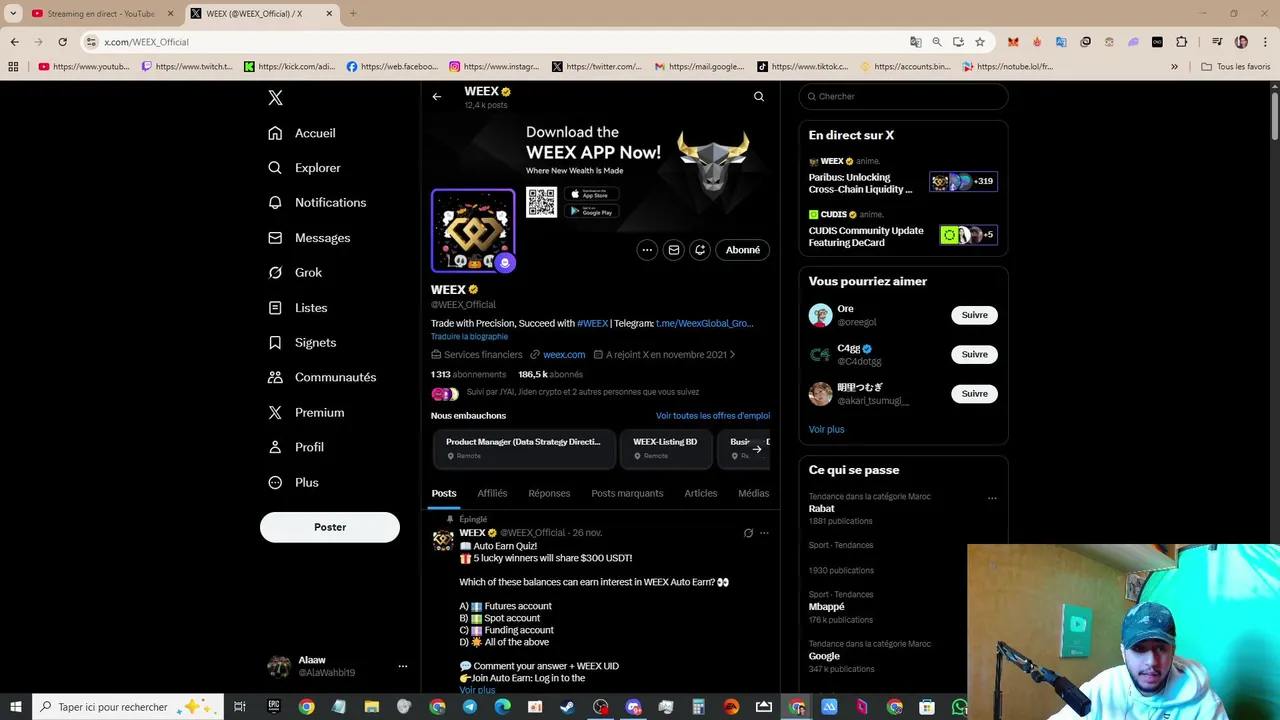This screenshot has height=720, width=1280.
Task: Open Paribus live space listing
Action: [x=903, y=176]
